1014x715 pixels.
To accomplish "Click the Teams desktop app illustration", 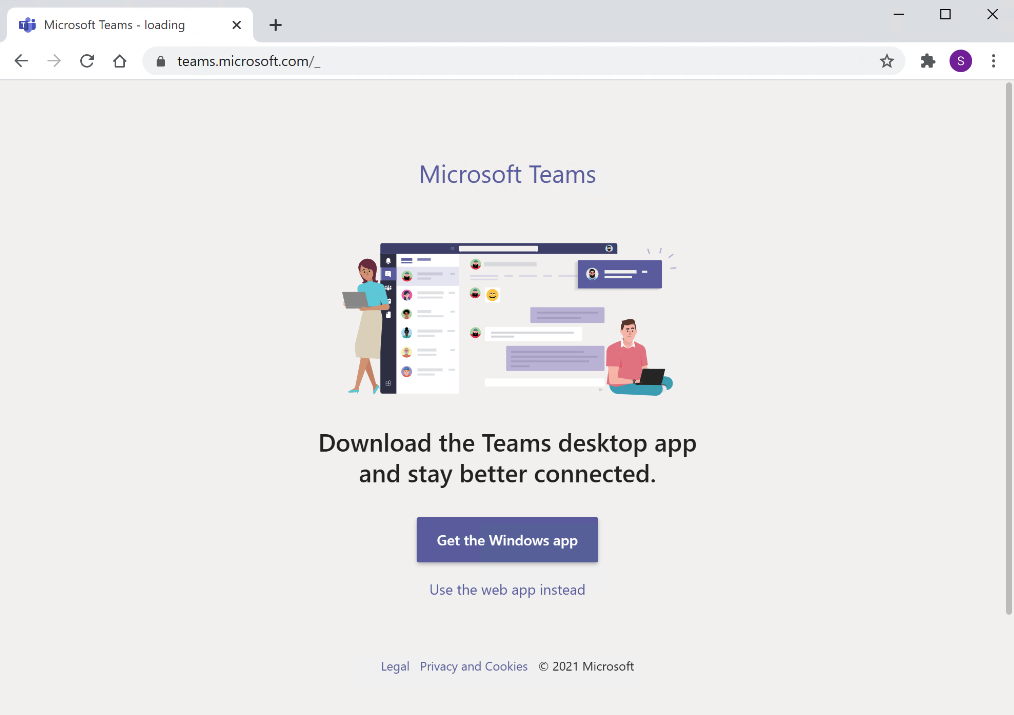I will click(509, 319).
